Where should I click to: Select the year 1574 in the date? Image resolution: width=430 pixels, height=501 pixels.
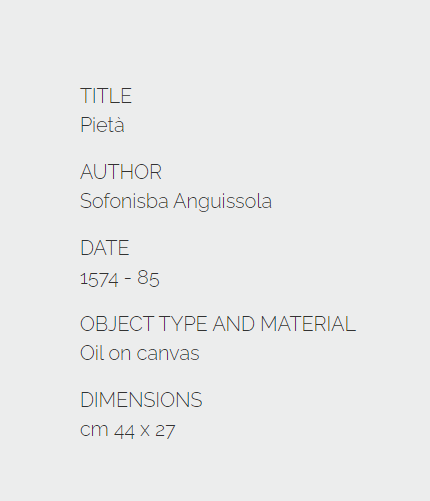[x=99, y=279]
